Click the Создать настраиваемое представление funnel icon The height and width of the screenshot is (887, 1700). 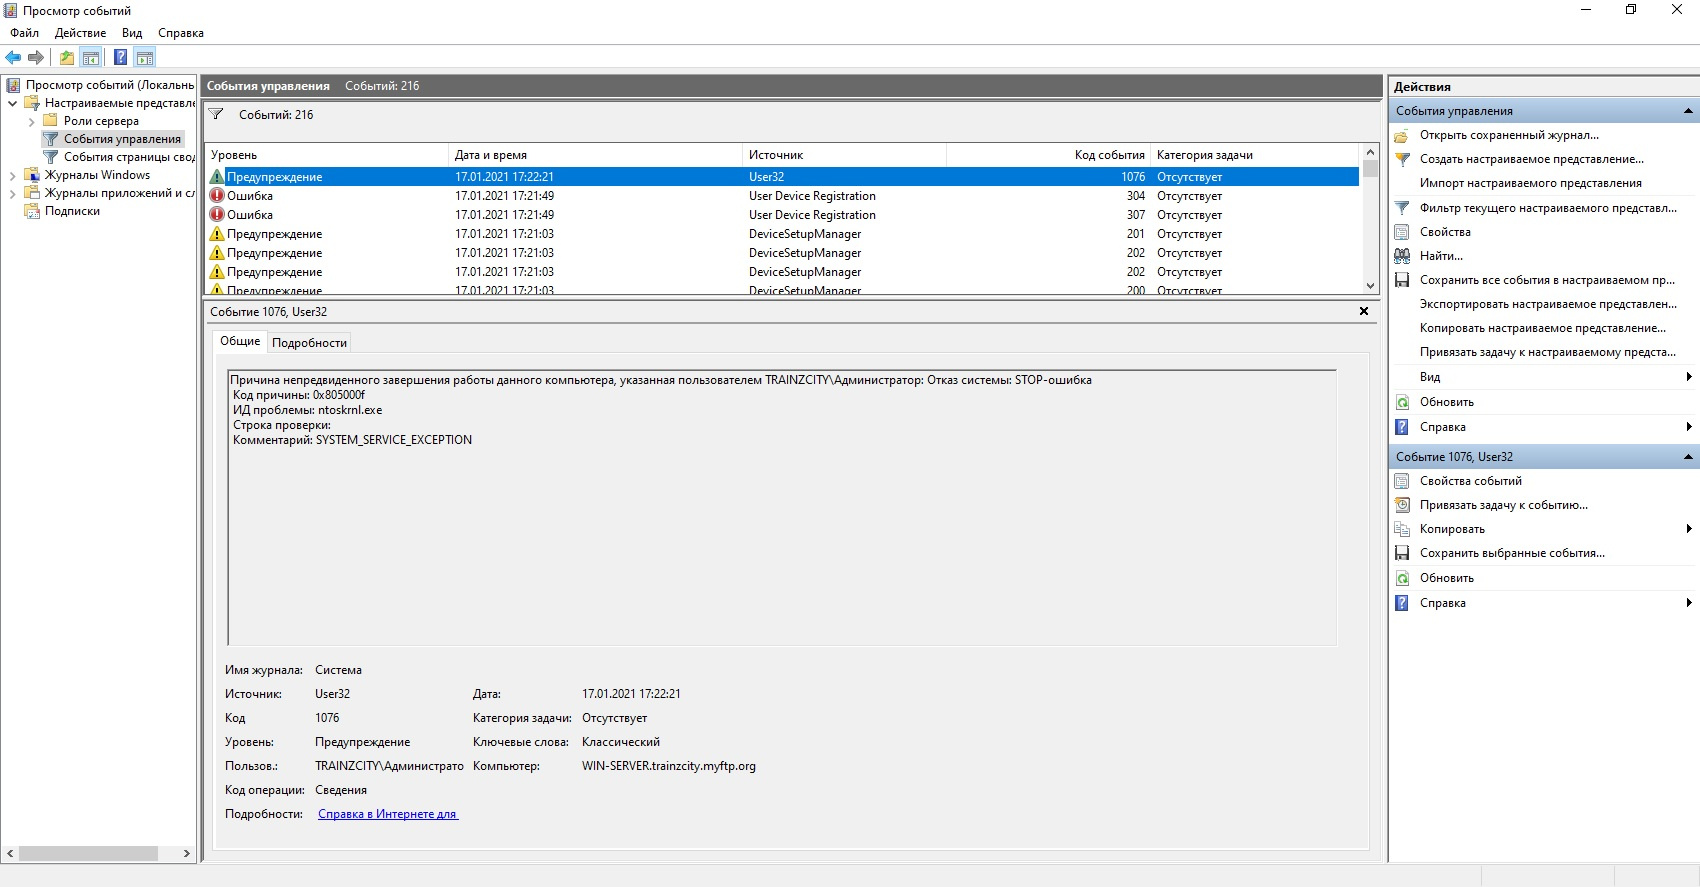pos(1402,159)
